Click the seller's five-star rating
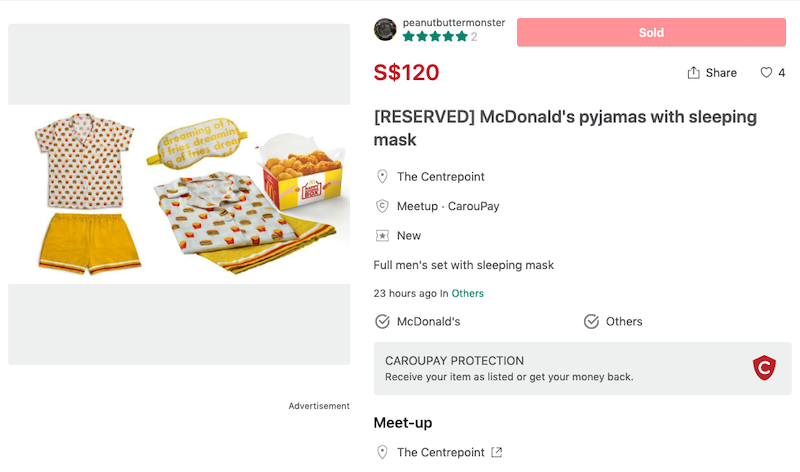Viewport: 800px width, 472px height. tap(434, 37)
